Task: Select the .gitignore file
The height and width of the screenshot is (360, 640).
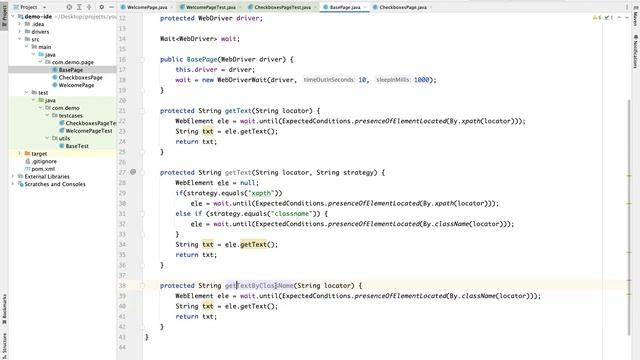Action: click(44, 161)
